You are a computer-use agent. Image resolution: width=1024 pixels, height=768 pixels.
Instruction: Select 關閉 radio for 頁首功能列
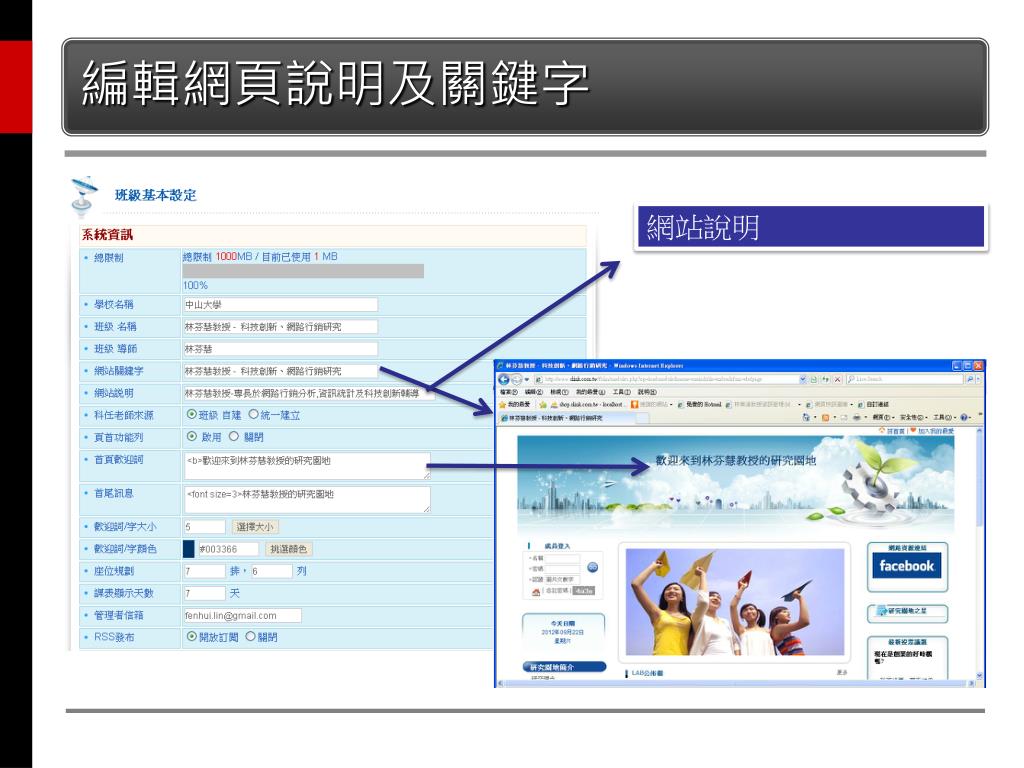(234, 436)
